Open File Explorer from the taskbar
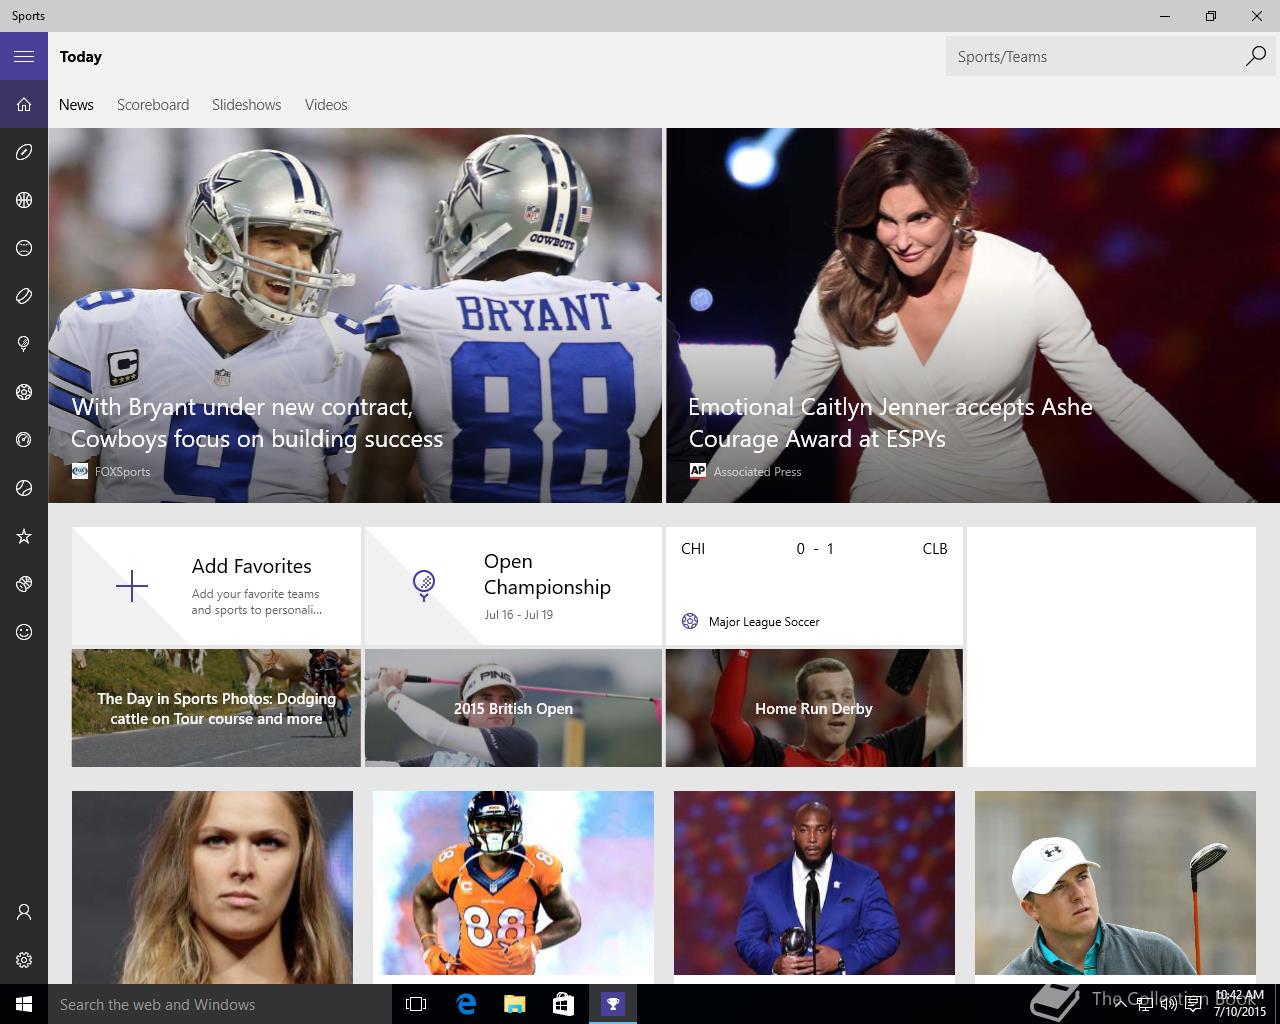The image size is (1280, 1024). click(515, 1004)
